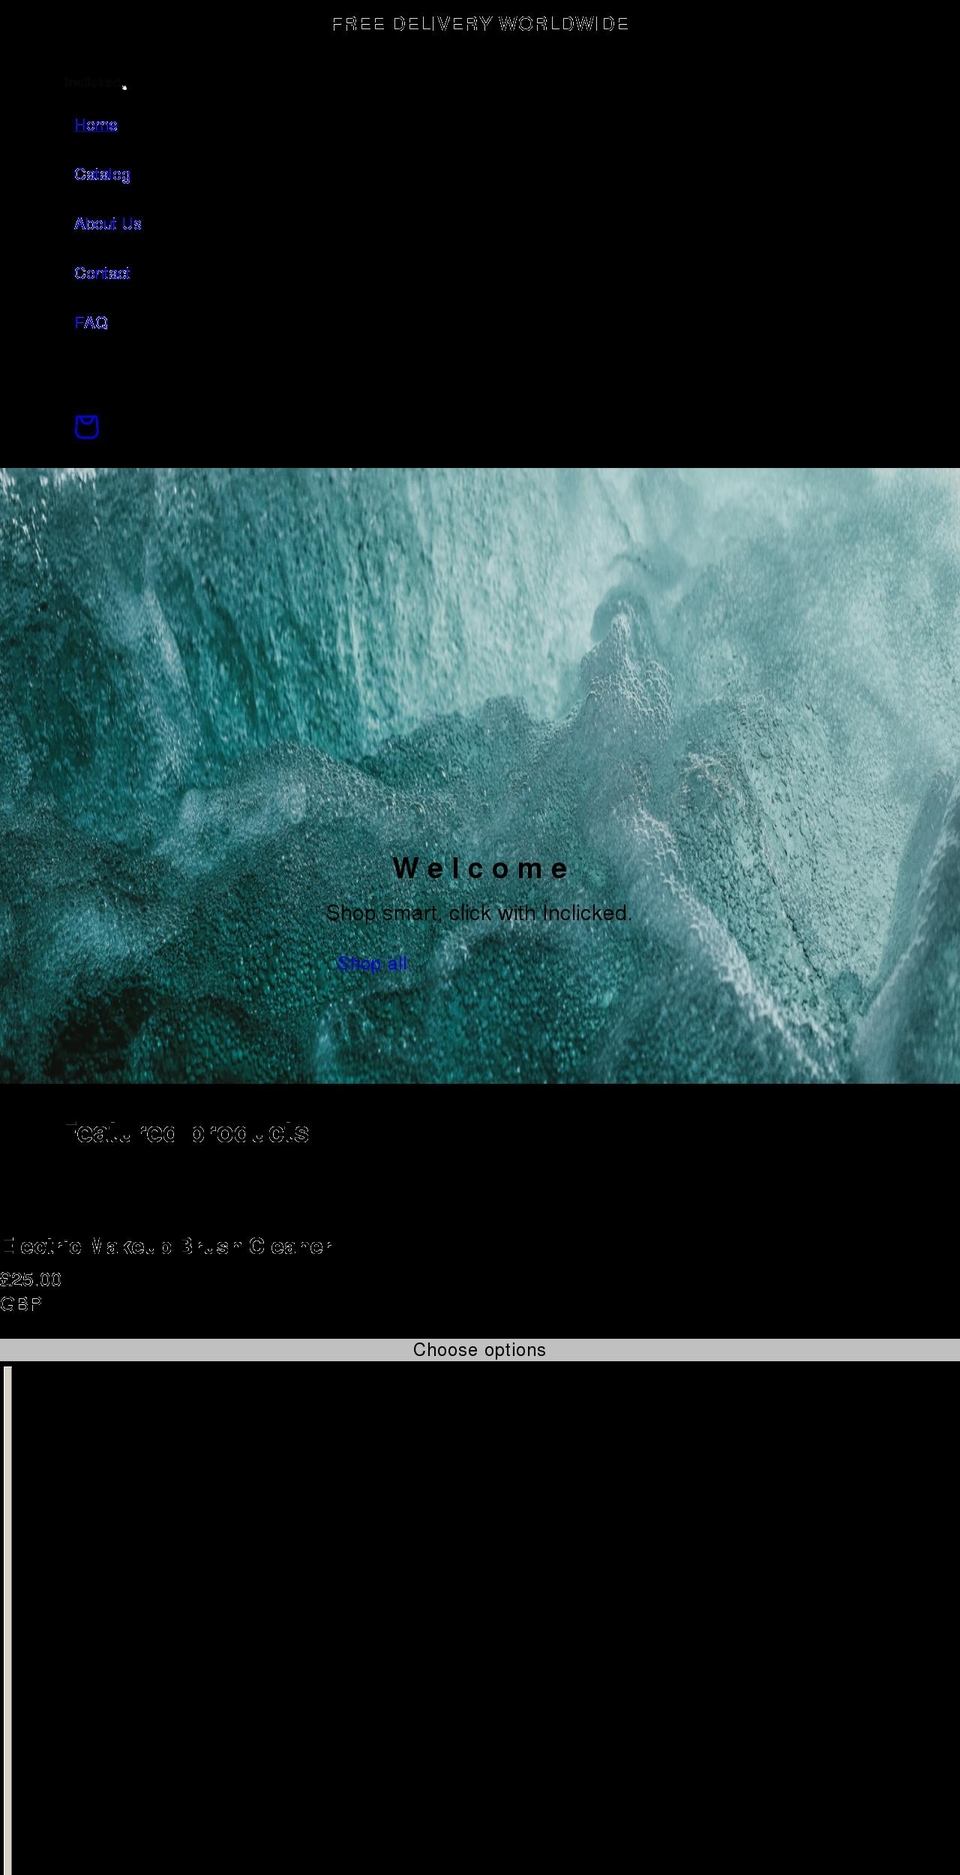Open the shopping cart icon
The width and height of the screenshot is (960, 1875).
point(87,427)
